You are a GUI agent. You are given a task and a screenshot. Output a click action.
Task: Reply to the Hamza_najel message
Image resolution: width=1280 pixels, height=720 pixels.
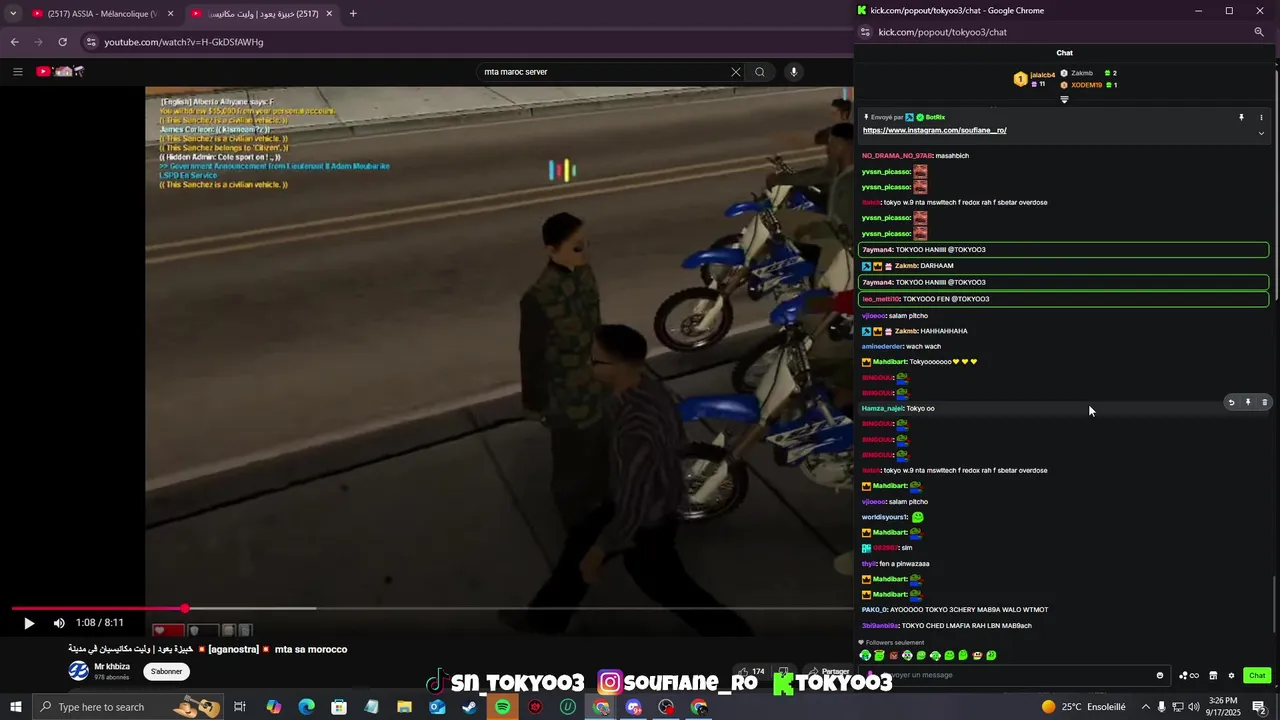pos(1231,402)
